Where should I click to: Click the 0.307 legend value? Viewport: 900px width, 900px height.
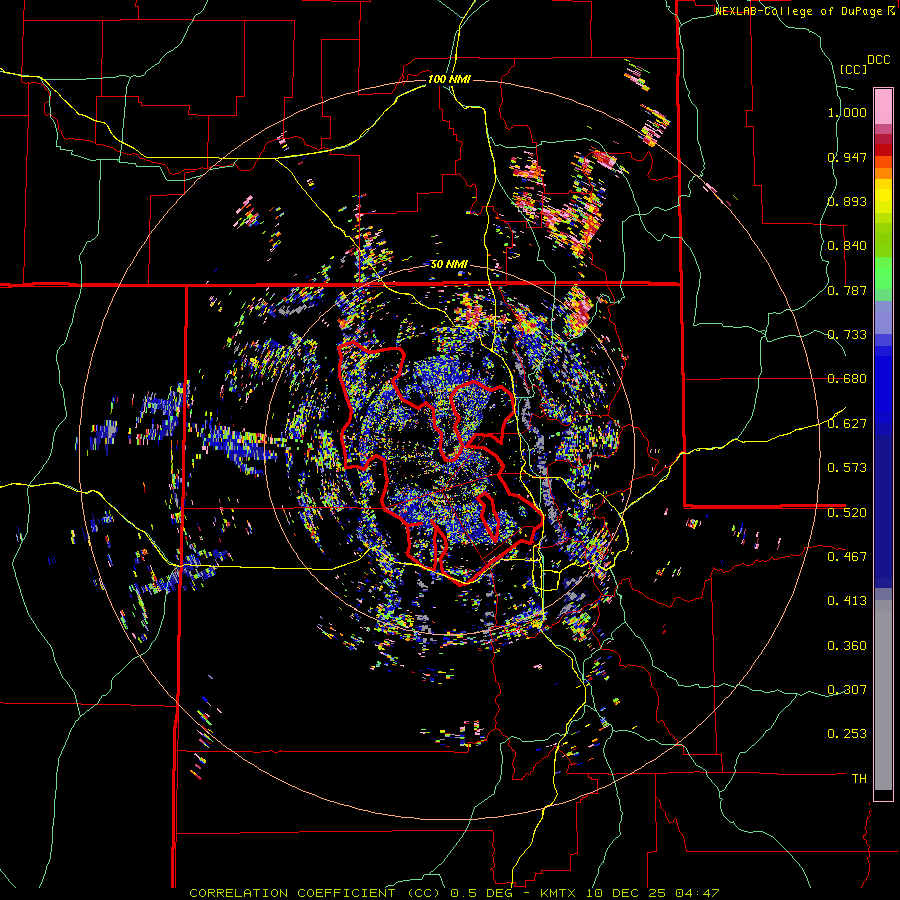[847, 690]
